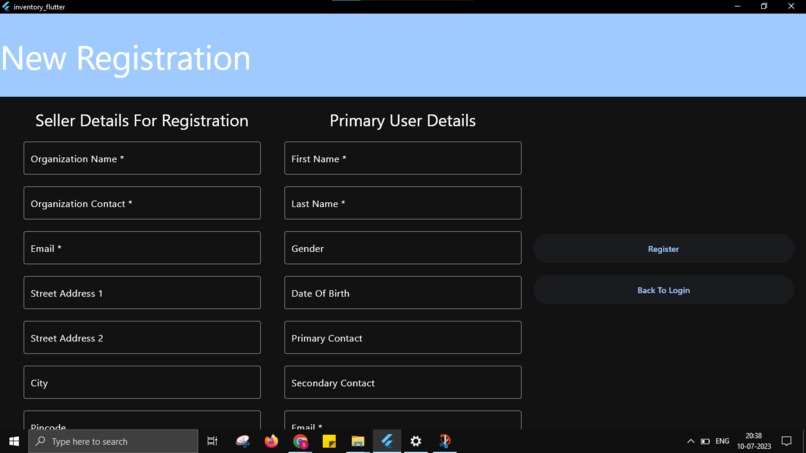Screen dimensions: 806x453
Task: Select the Flutter app taskbar icon
Action: tap(387, 441)
